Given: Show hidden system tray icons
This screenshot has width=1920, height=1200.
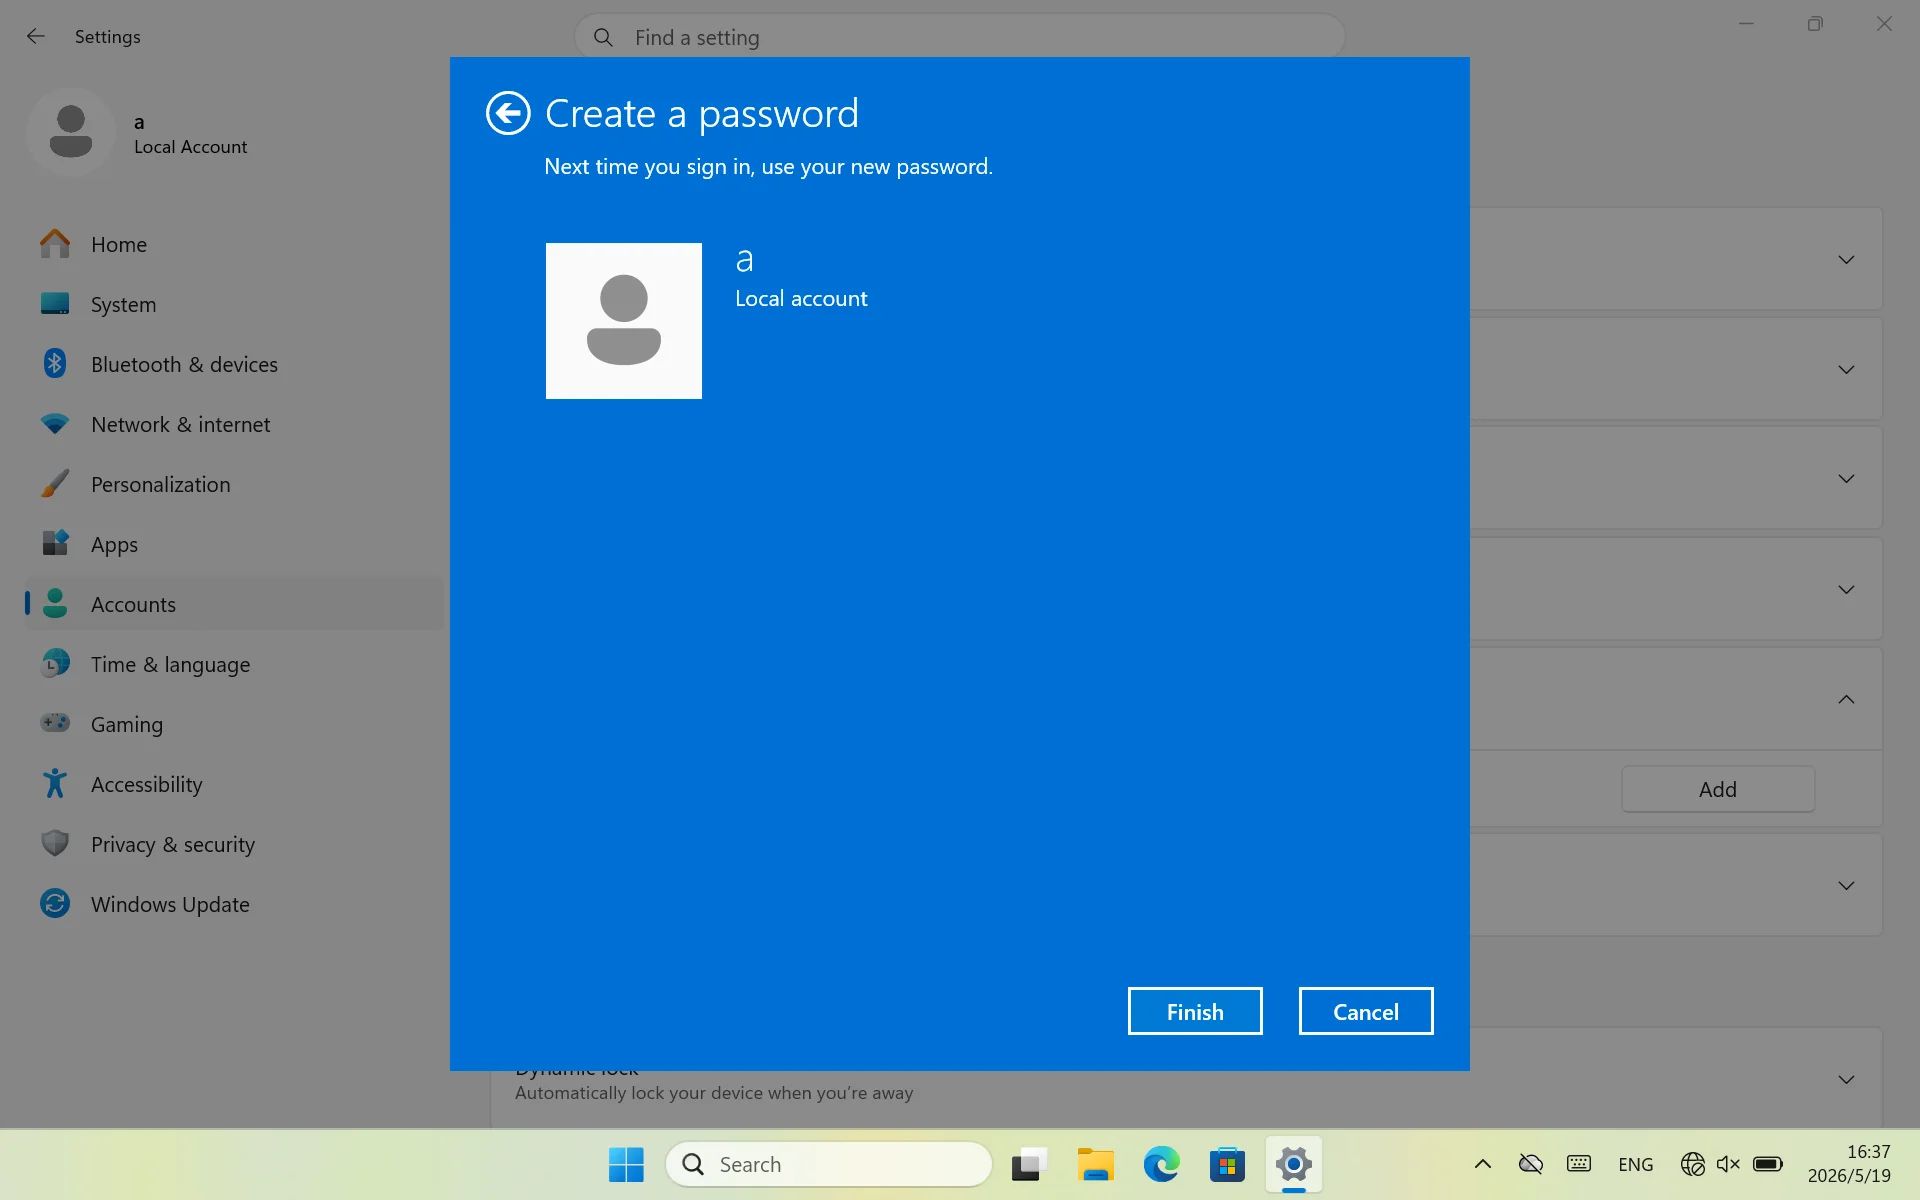Looking at the screenshot, I should click(1483, 1164).
